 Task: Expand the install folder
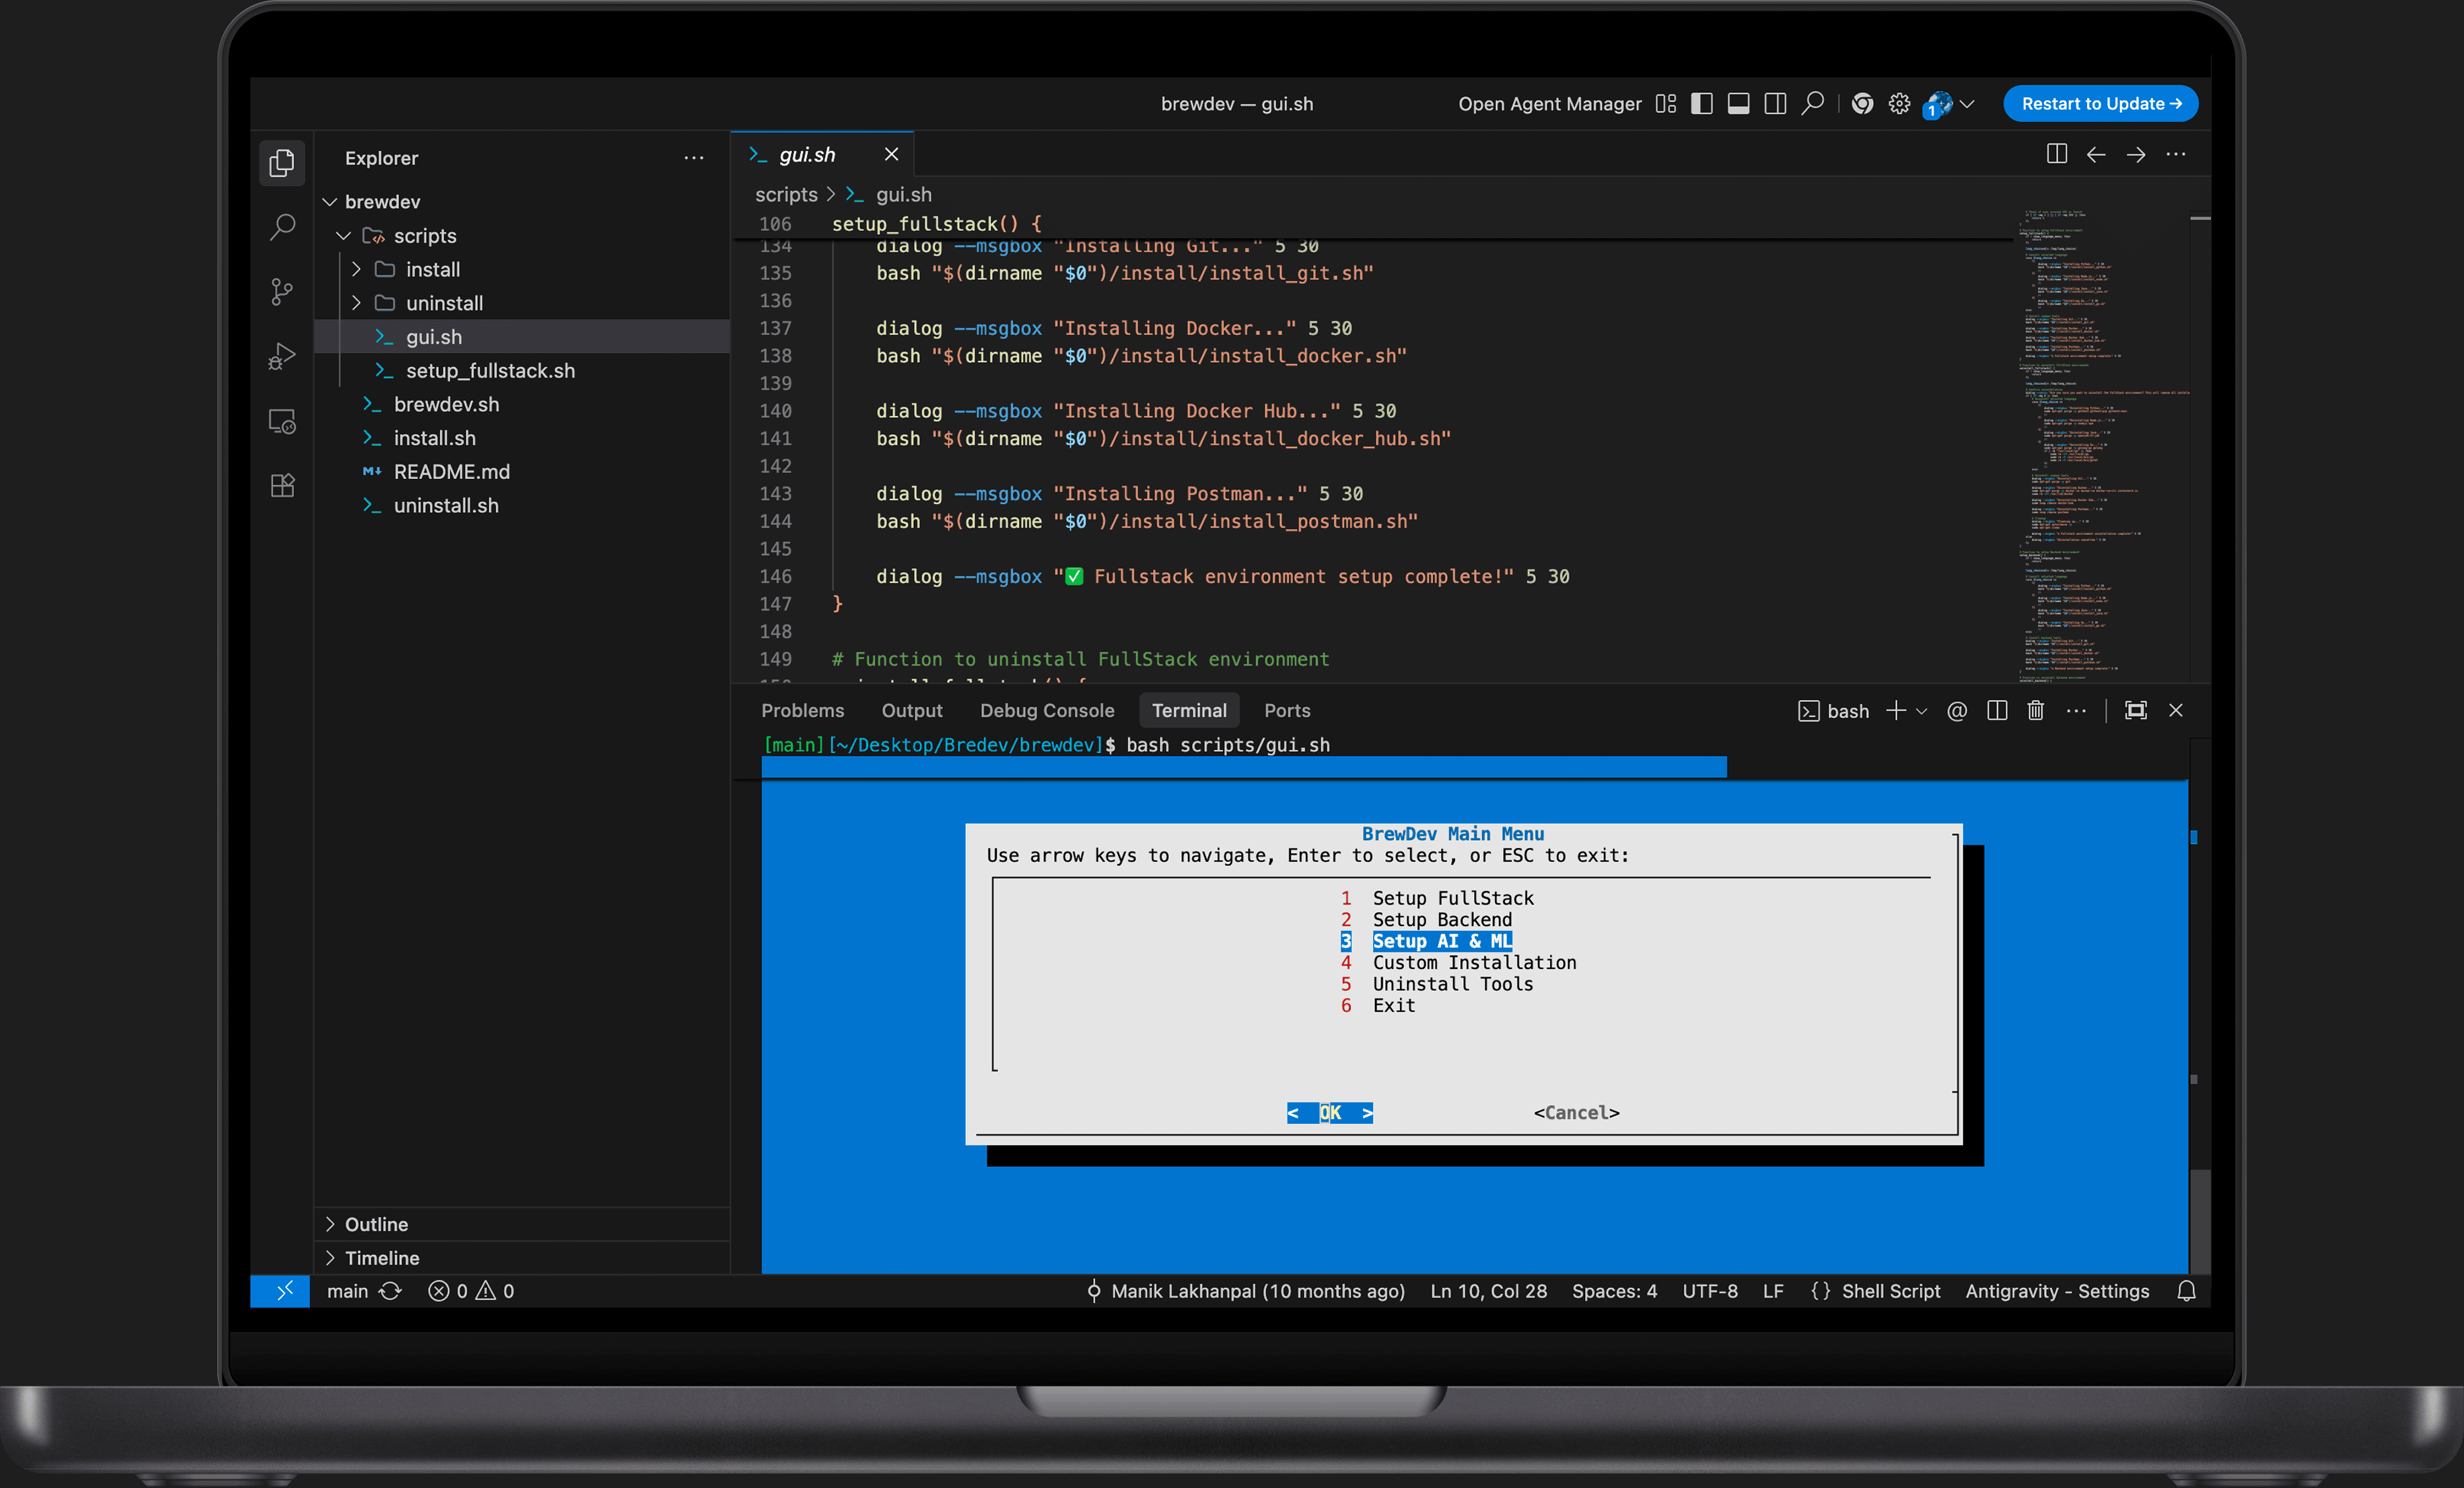432,269
